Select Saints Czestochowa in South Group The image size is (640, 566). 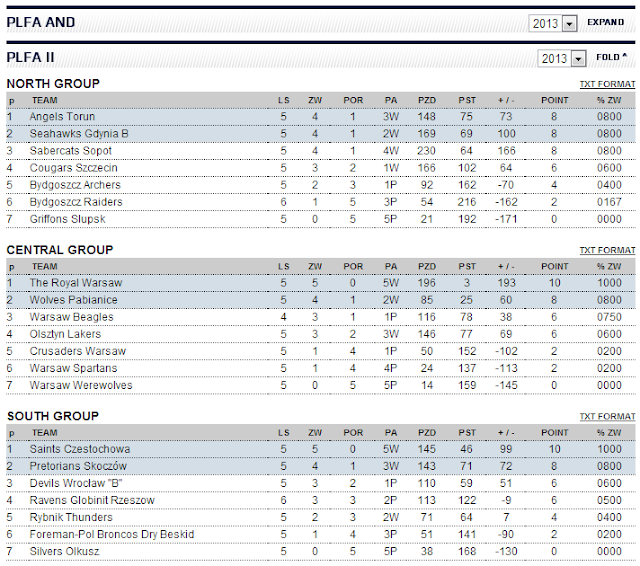click(76, 449)
